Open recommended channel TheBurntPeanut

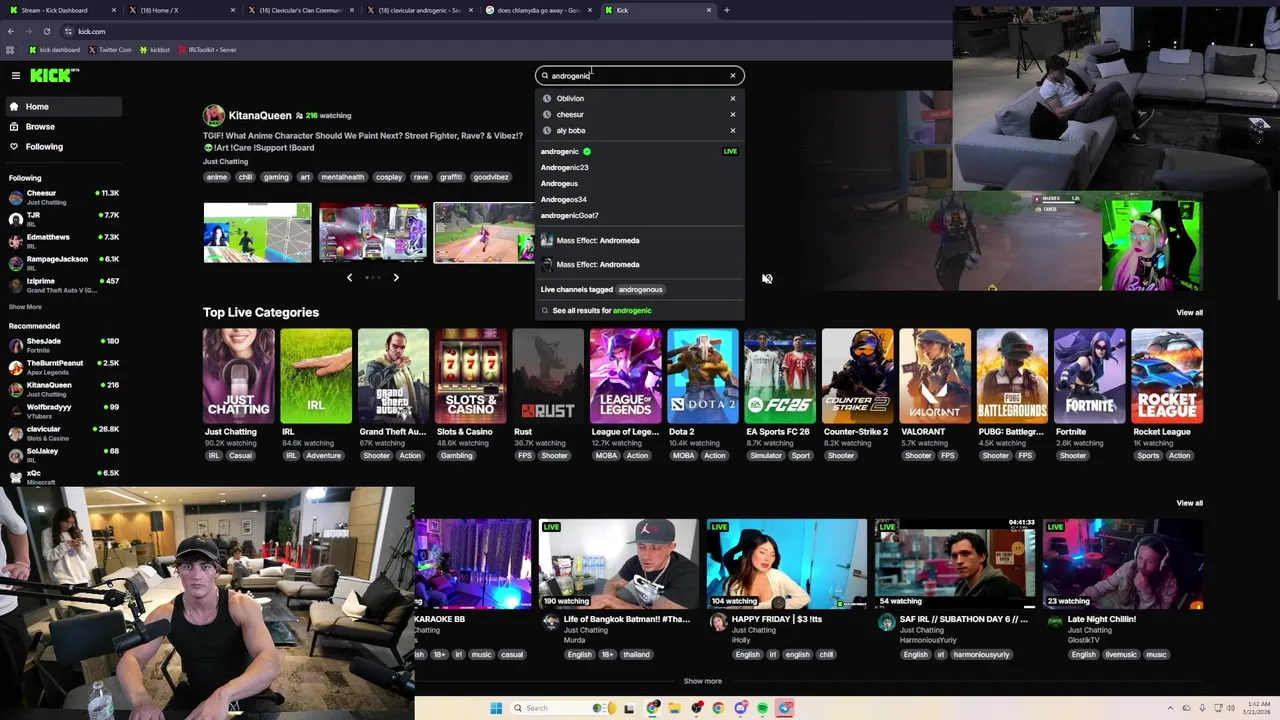[62, 367]
